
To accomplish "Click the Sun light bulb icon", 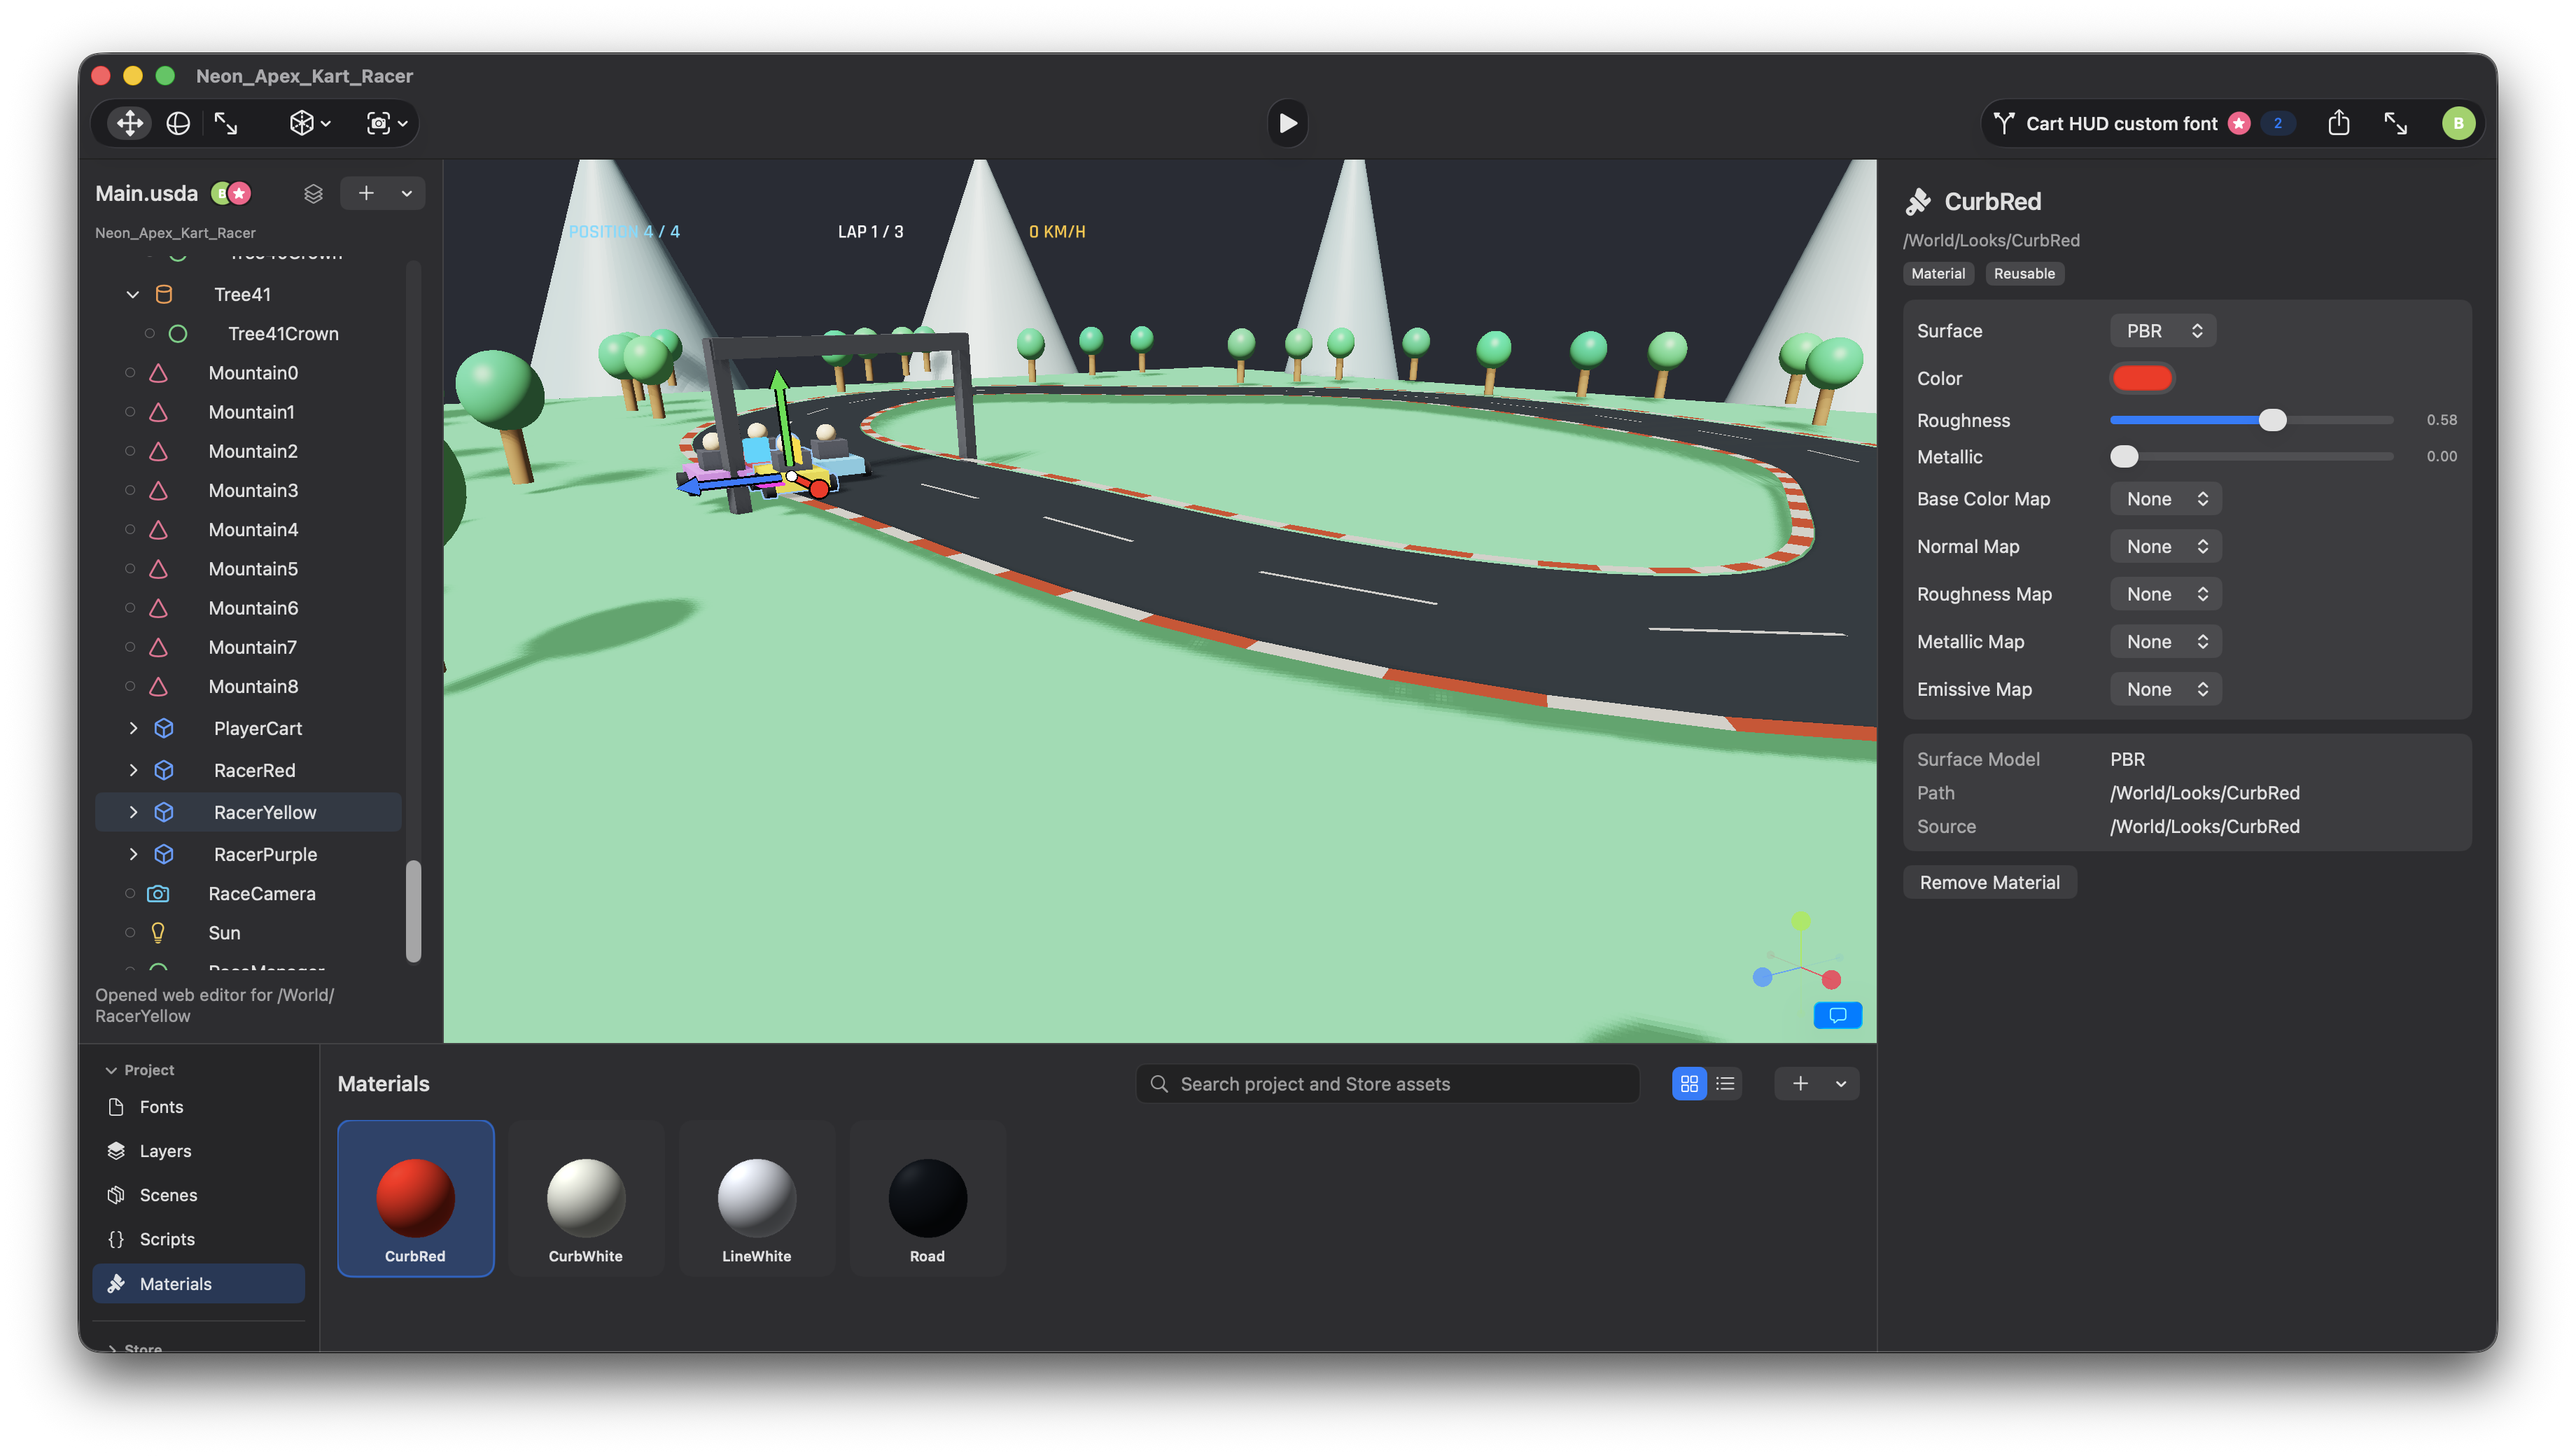I will [x=158, y=932].
